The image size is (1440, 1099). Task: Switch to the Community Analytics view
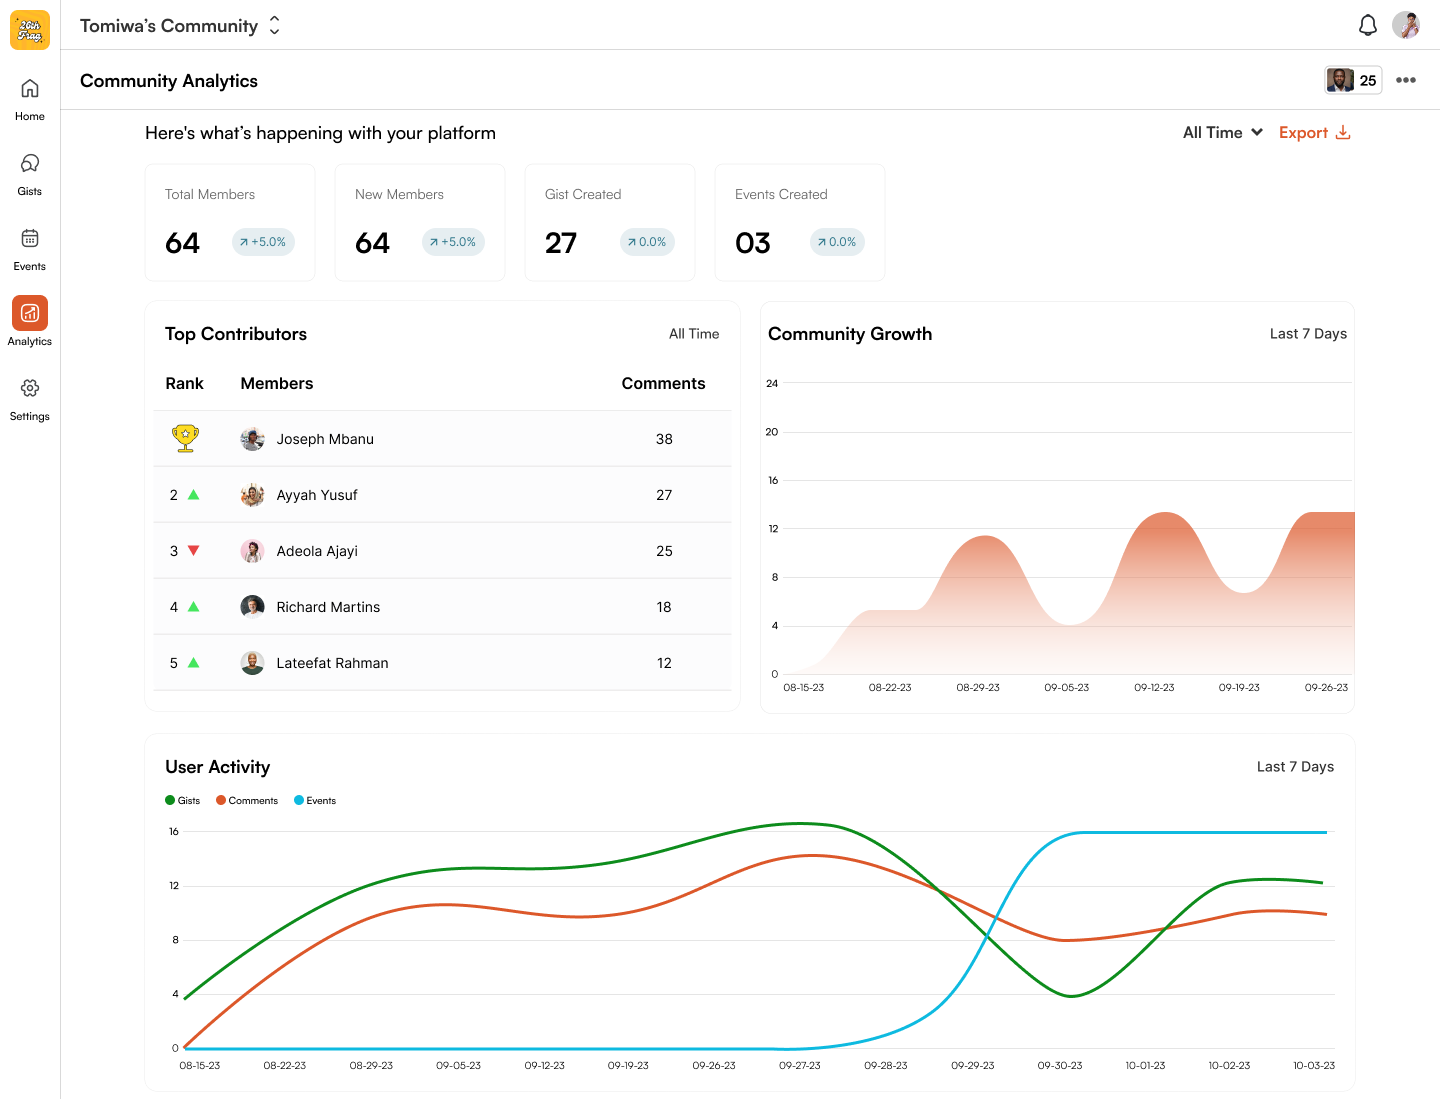pos(168,80)
